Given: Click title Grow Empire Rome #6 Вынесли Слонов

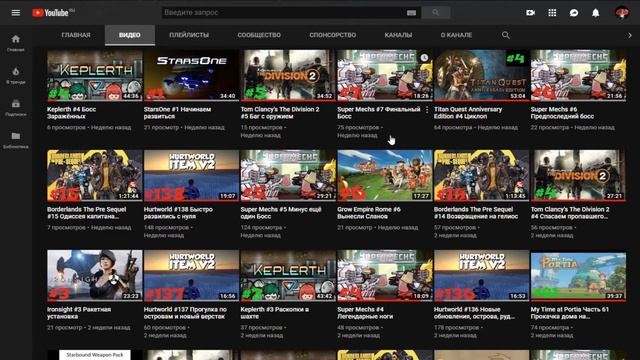Looking at the screenshot, I should (x=369, y=213).
